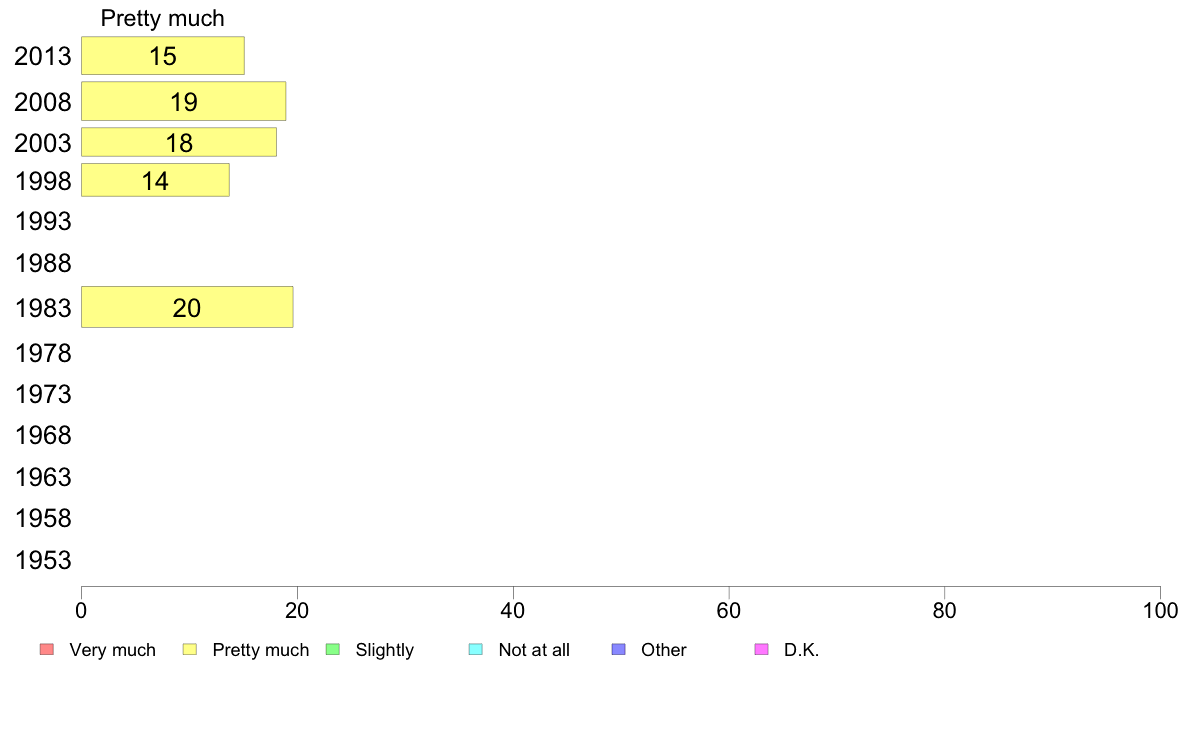Image resolution: width=1188 pixels, height=736 pixels.
Task: Click the 2003 bar with value 18
Action: tap(179, 142)
